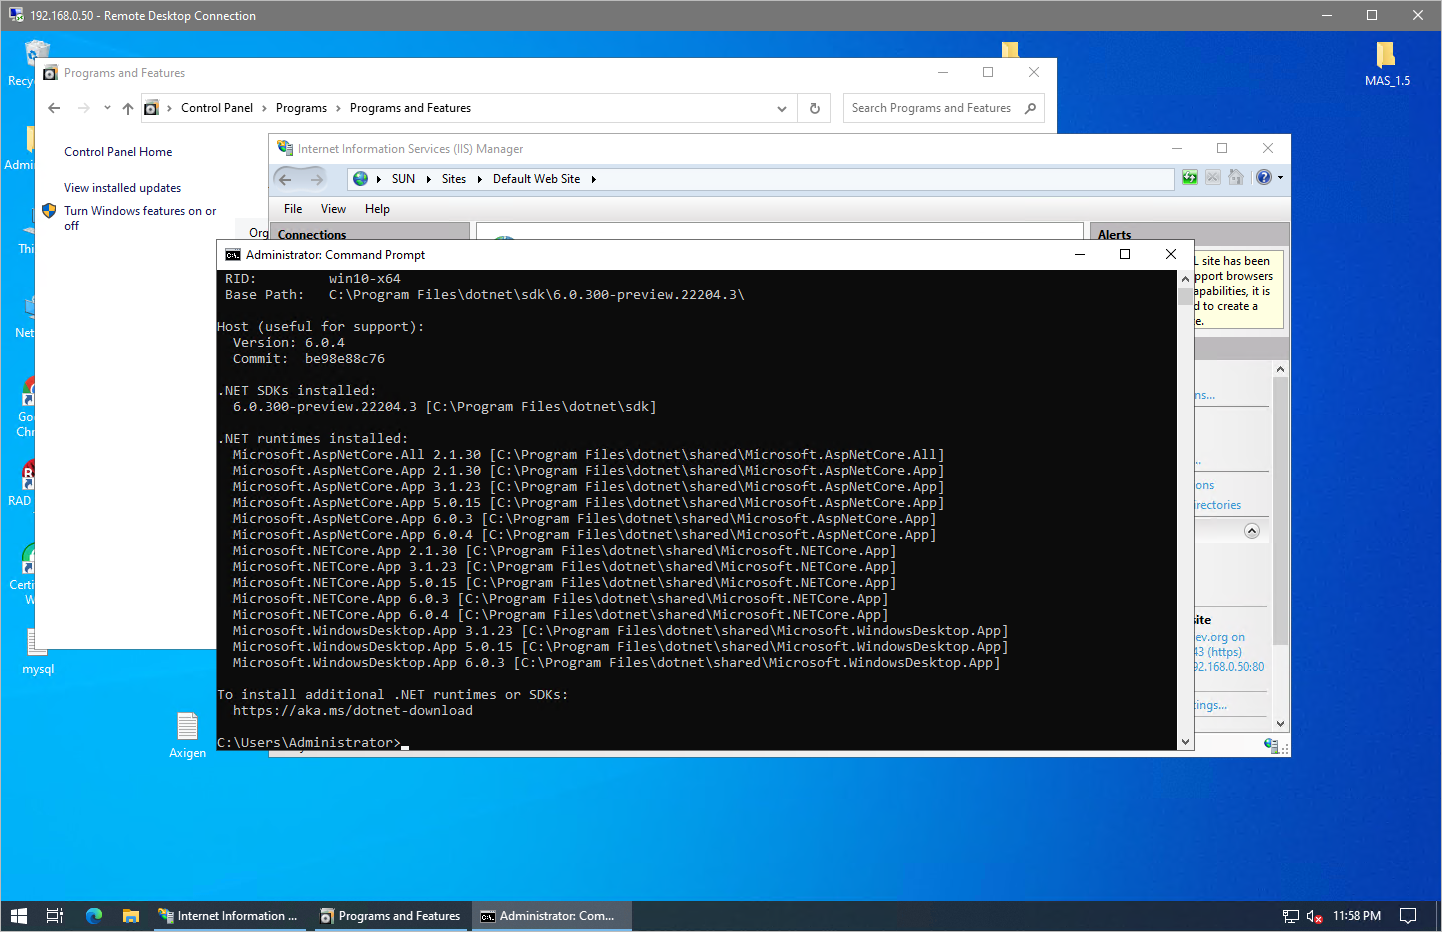Open View installed updates

(x=121, y=187)
